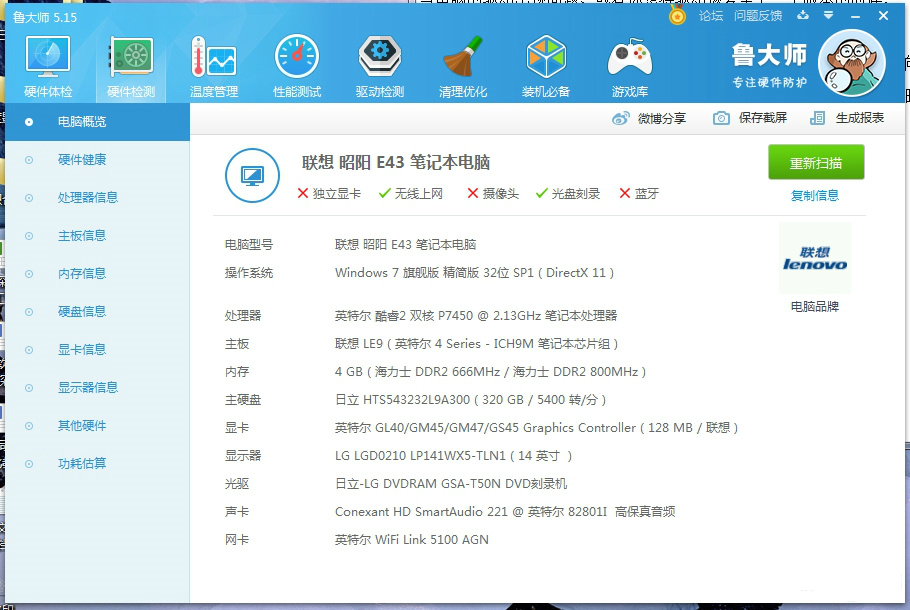Click 复制信息 copy info link

coord(815,196)
